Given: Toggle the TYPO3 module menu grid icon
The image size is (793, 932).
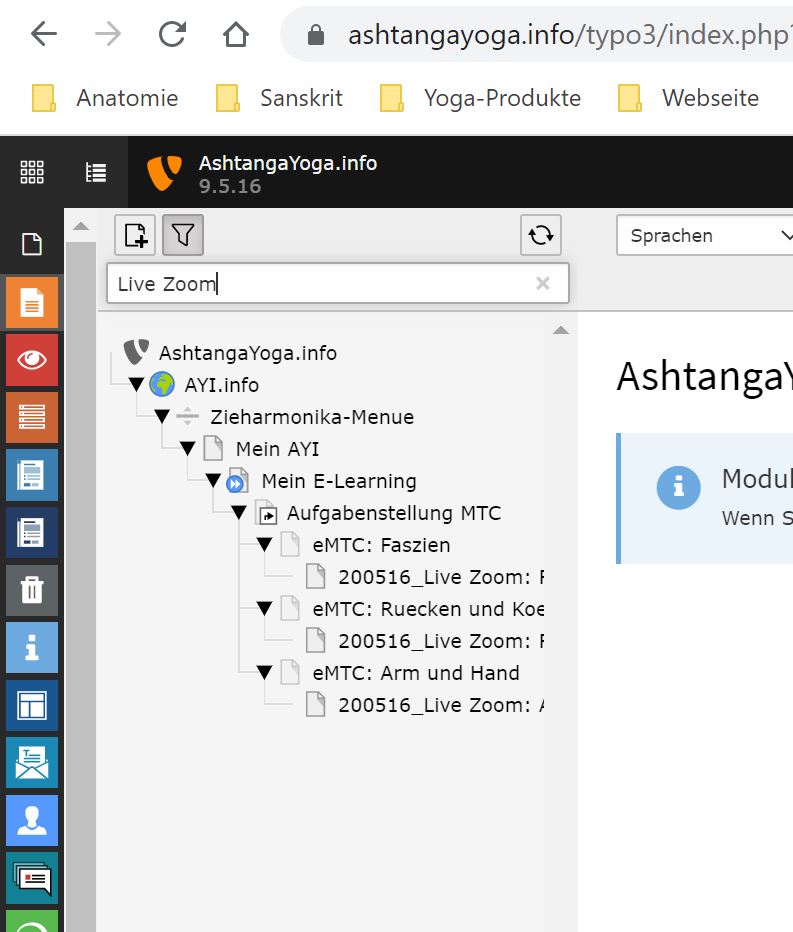Looking at the screenshot, I should click(32, 172).
